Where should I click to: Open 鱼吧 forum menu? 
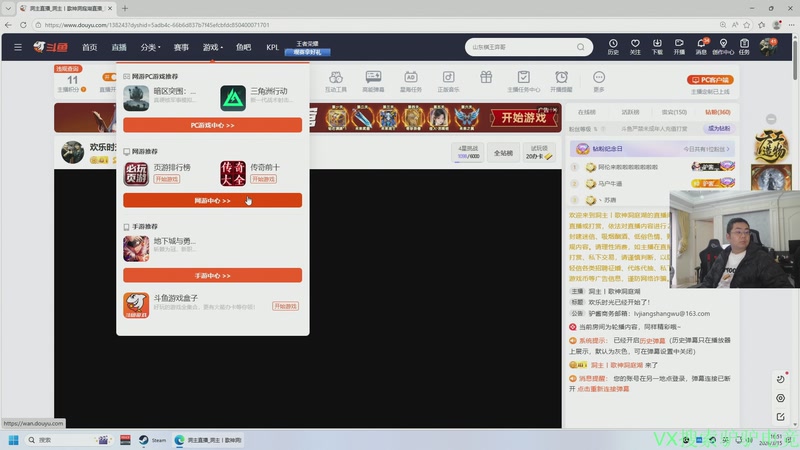[243, 47]
